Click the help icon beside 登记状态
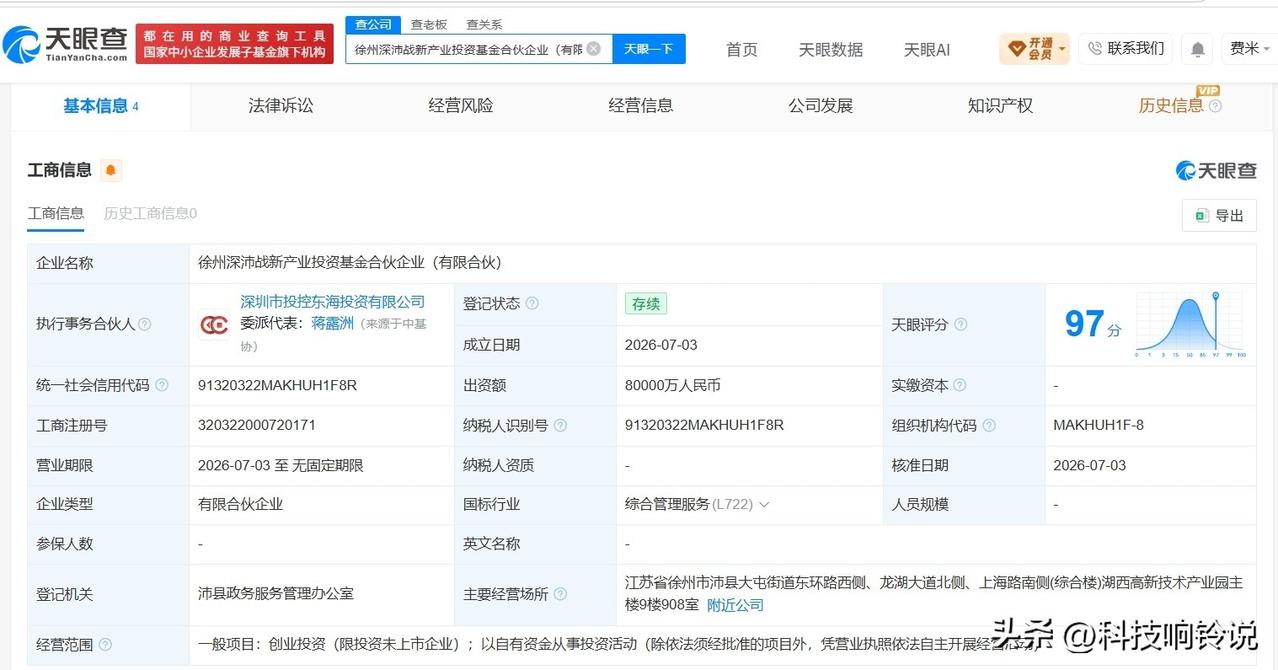 [532, 304]
